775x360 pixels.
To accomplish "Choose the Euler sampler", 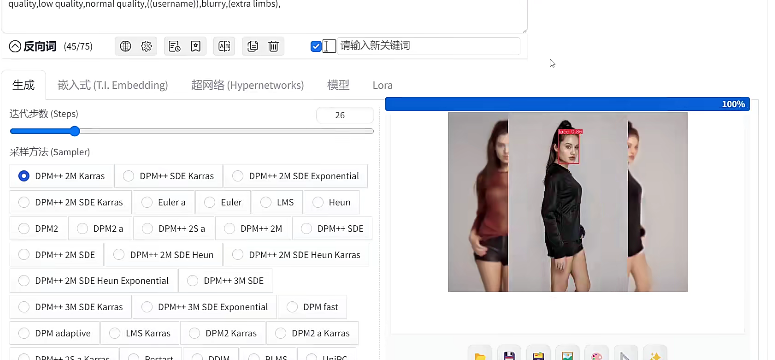I will tap(223, 202).
